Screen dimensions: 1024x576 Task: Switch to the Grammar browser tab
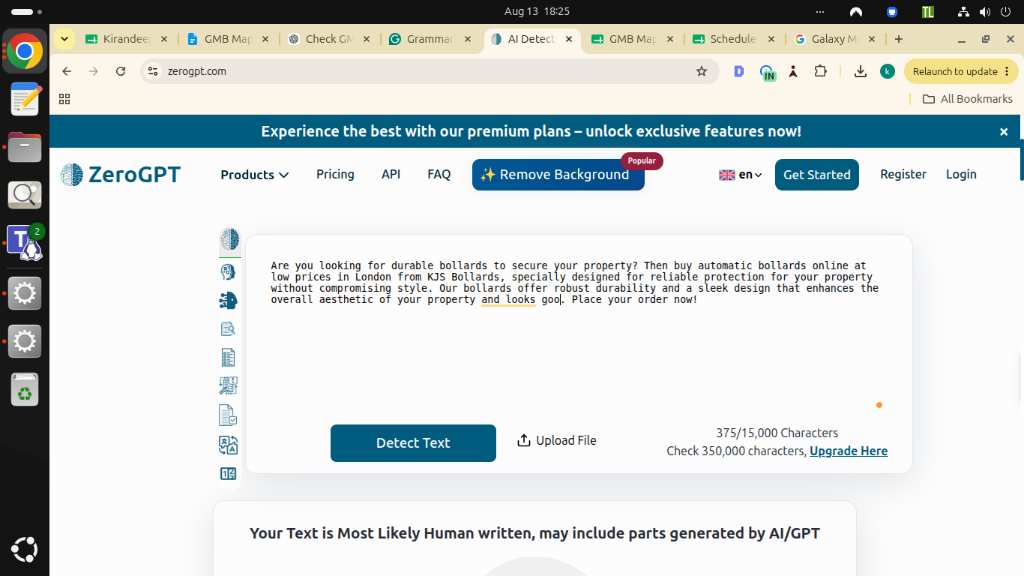[x=430, y=39]
